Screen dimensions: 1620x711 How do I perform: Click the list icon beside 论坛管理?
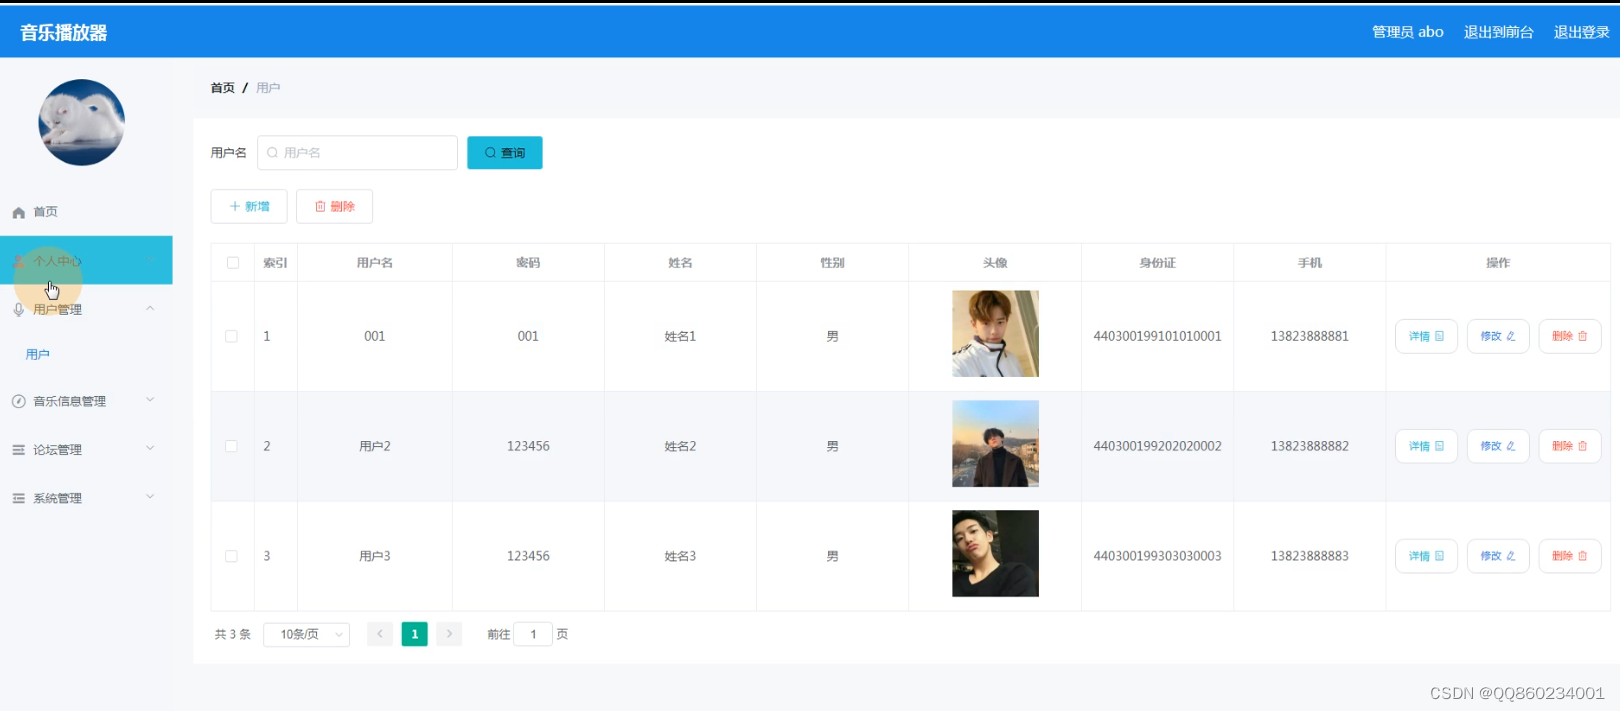pyautogui.click(x=18, y=450)
